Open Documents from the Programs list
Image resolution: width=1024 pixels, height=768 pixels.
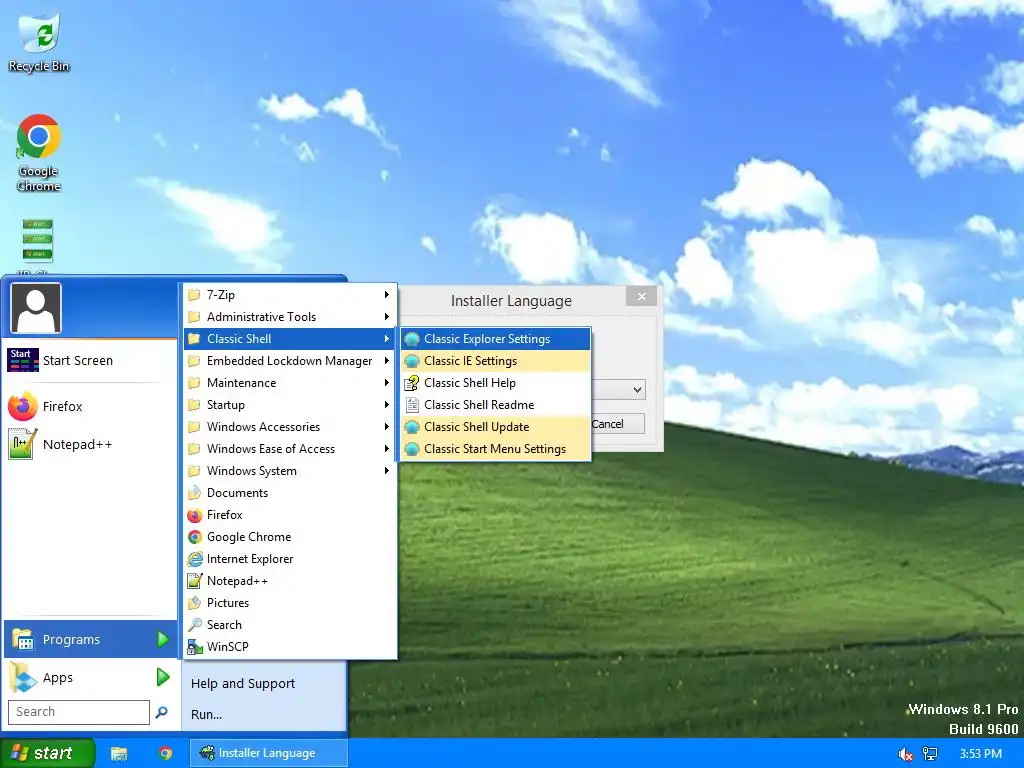(290, 493)
